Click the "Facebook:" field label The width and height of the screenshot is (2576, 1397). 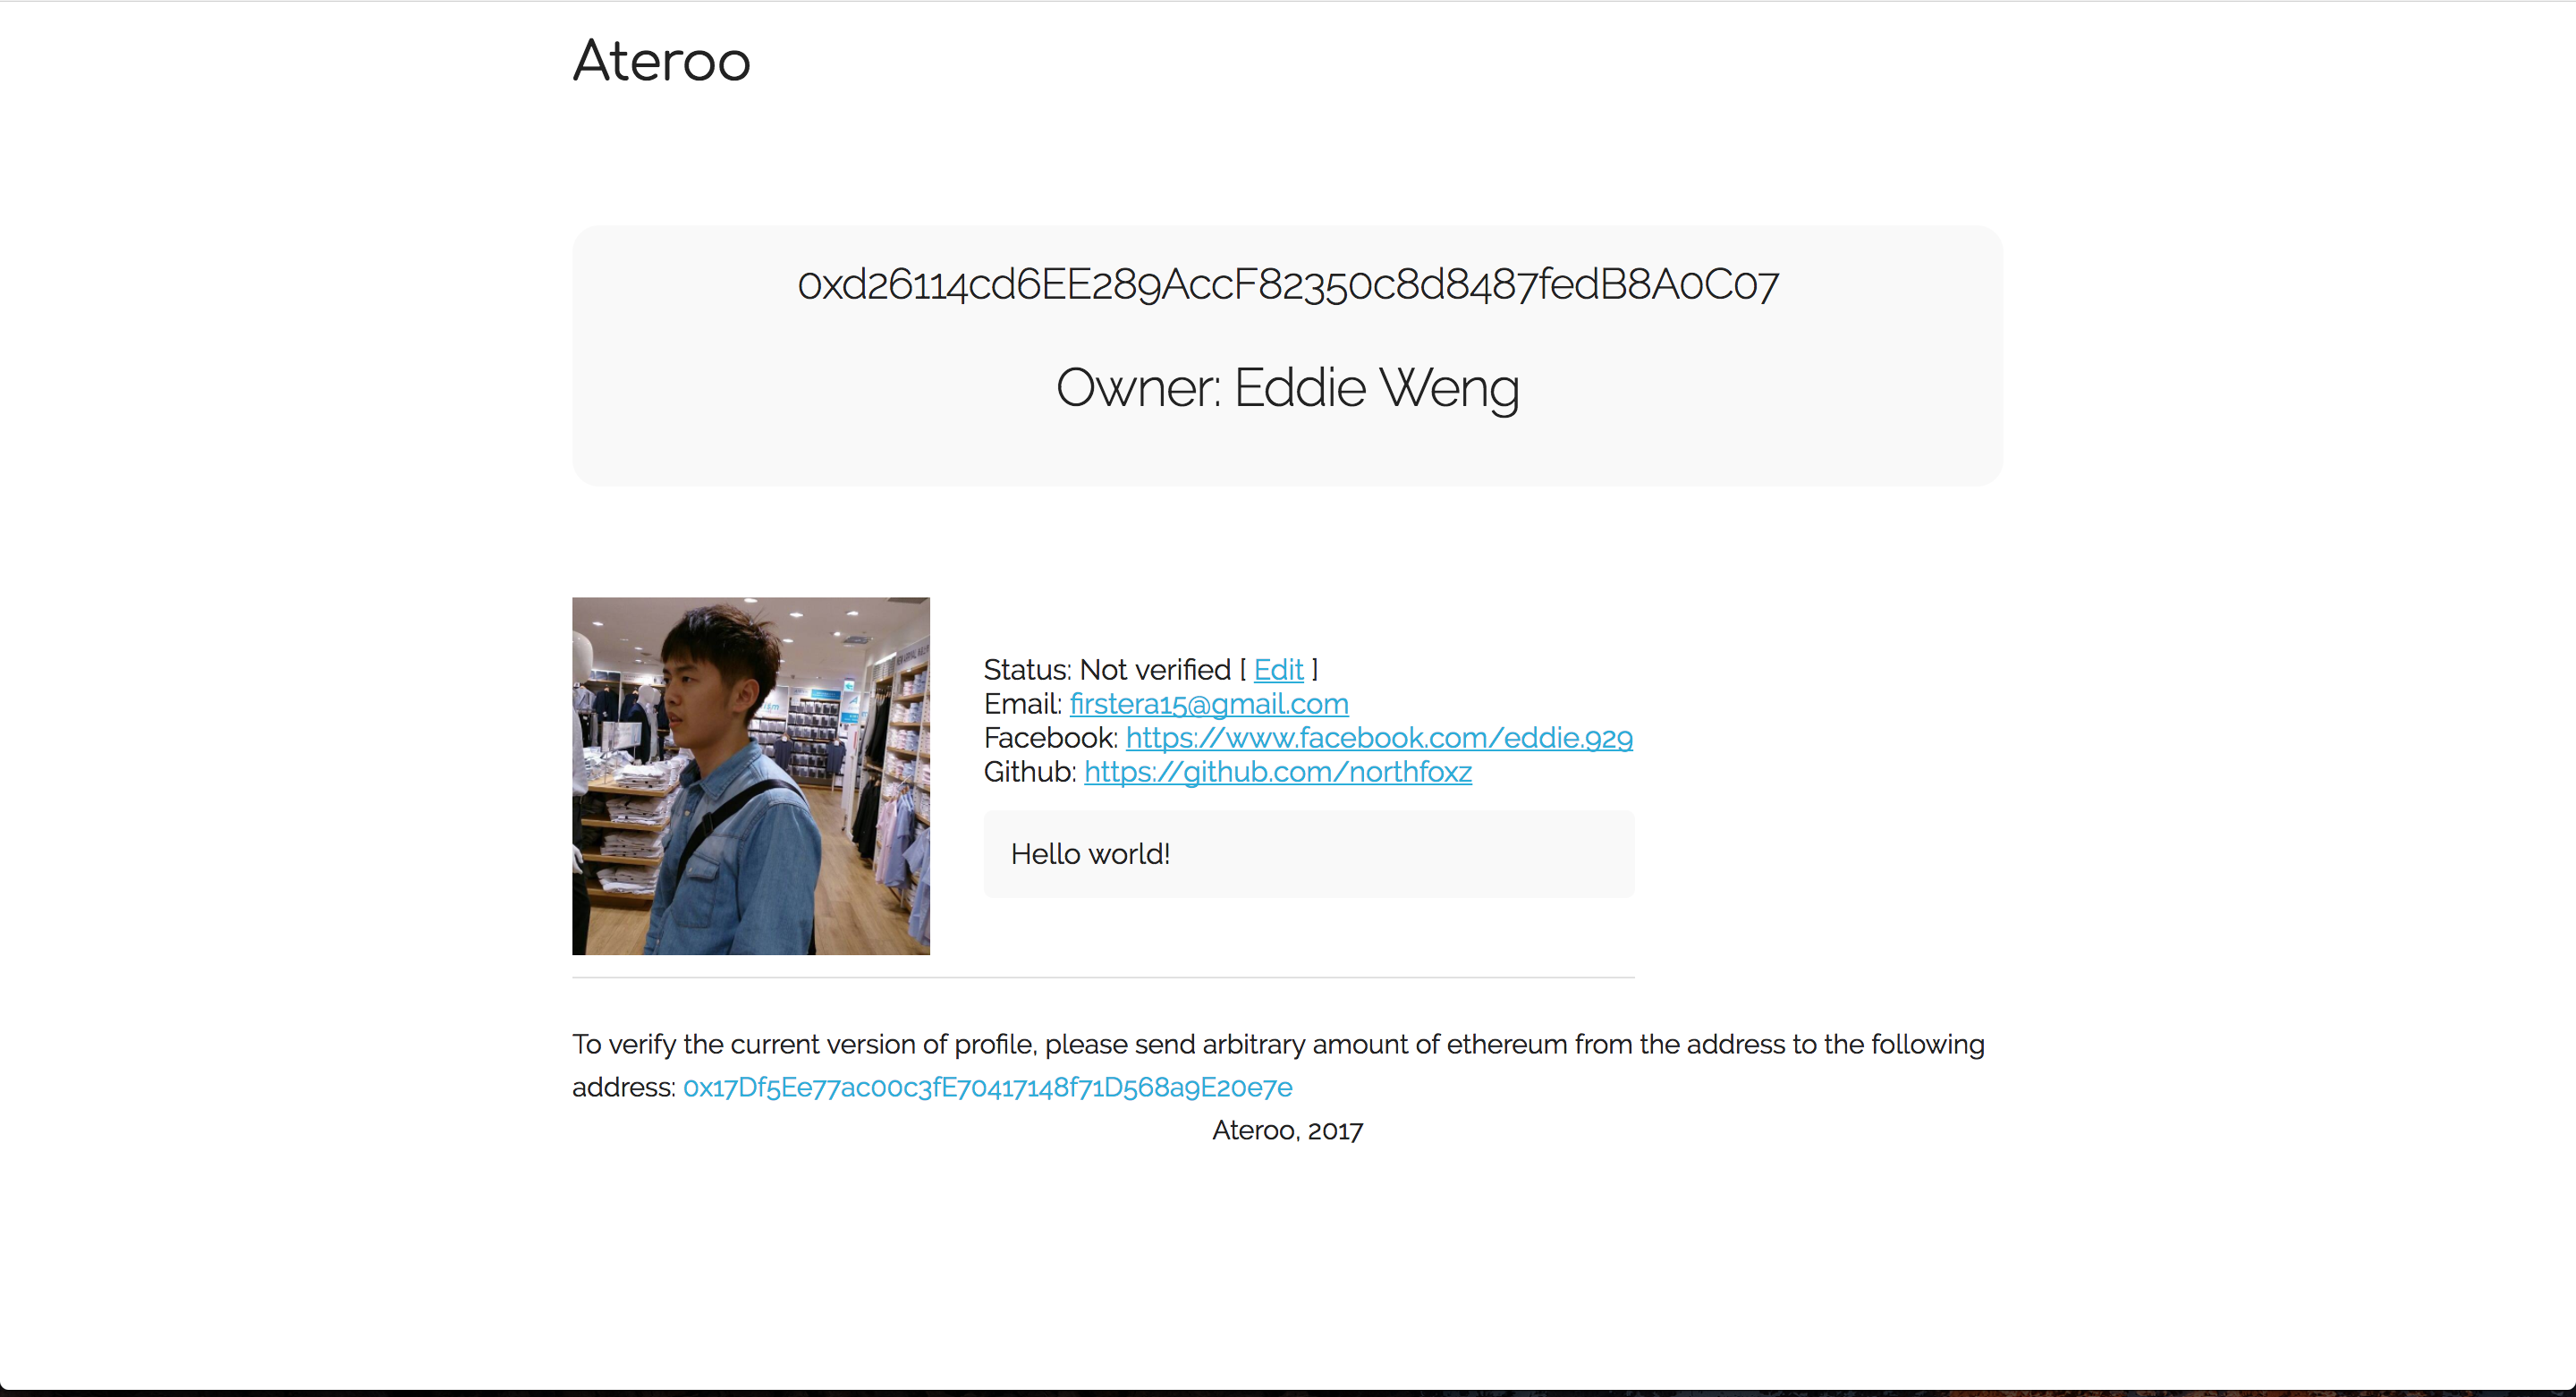tap(1050, 738)
